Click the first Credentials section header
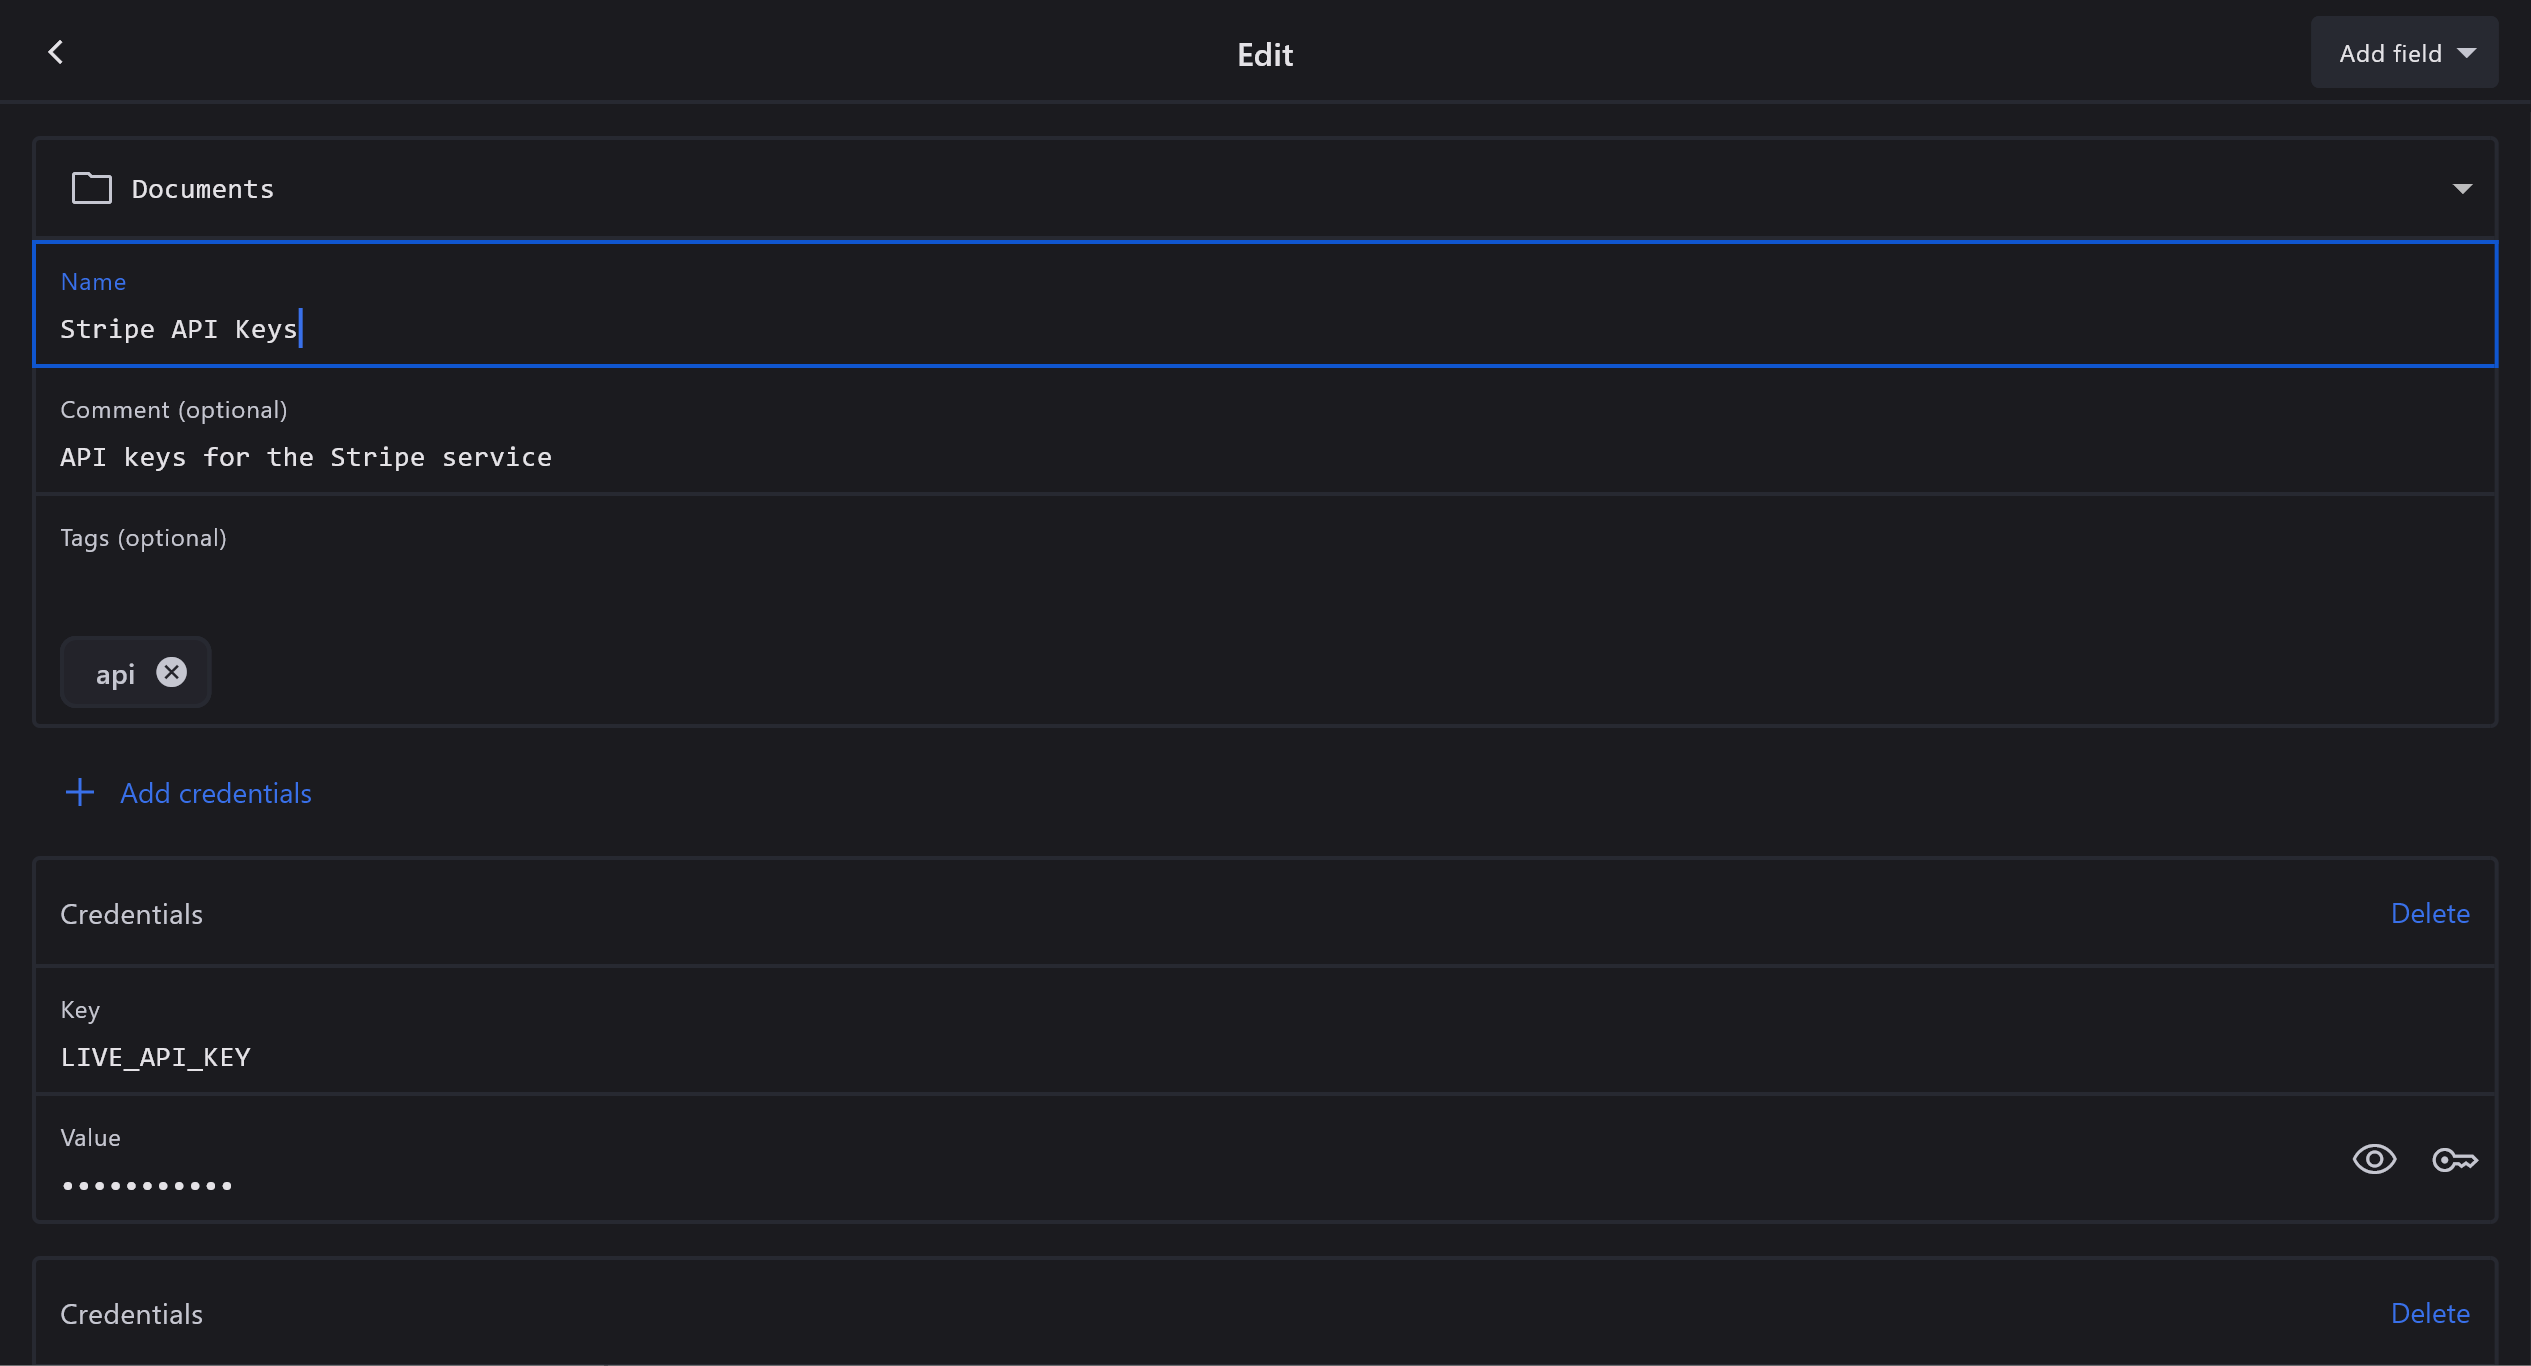The height and width of the screenshot is (1366, 2531). (131, 914)
